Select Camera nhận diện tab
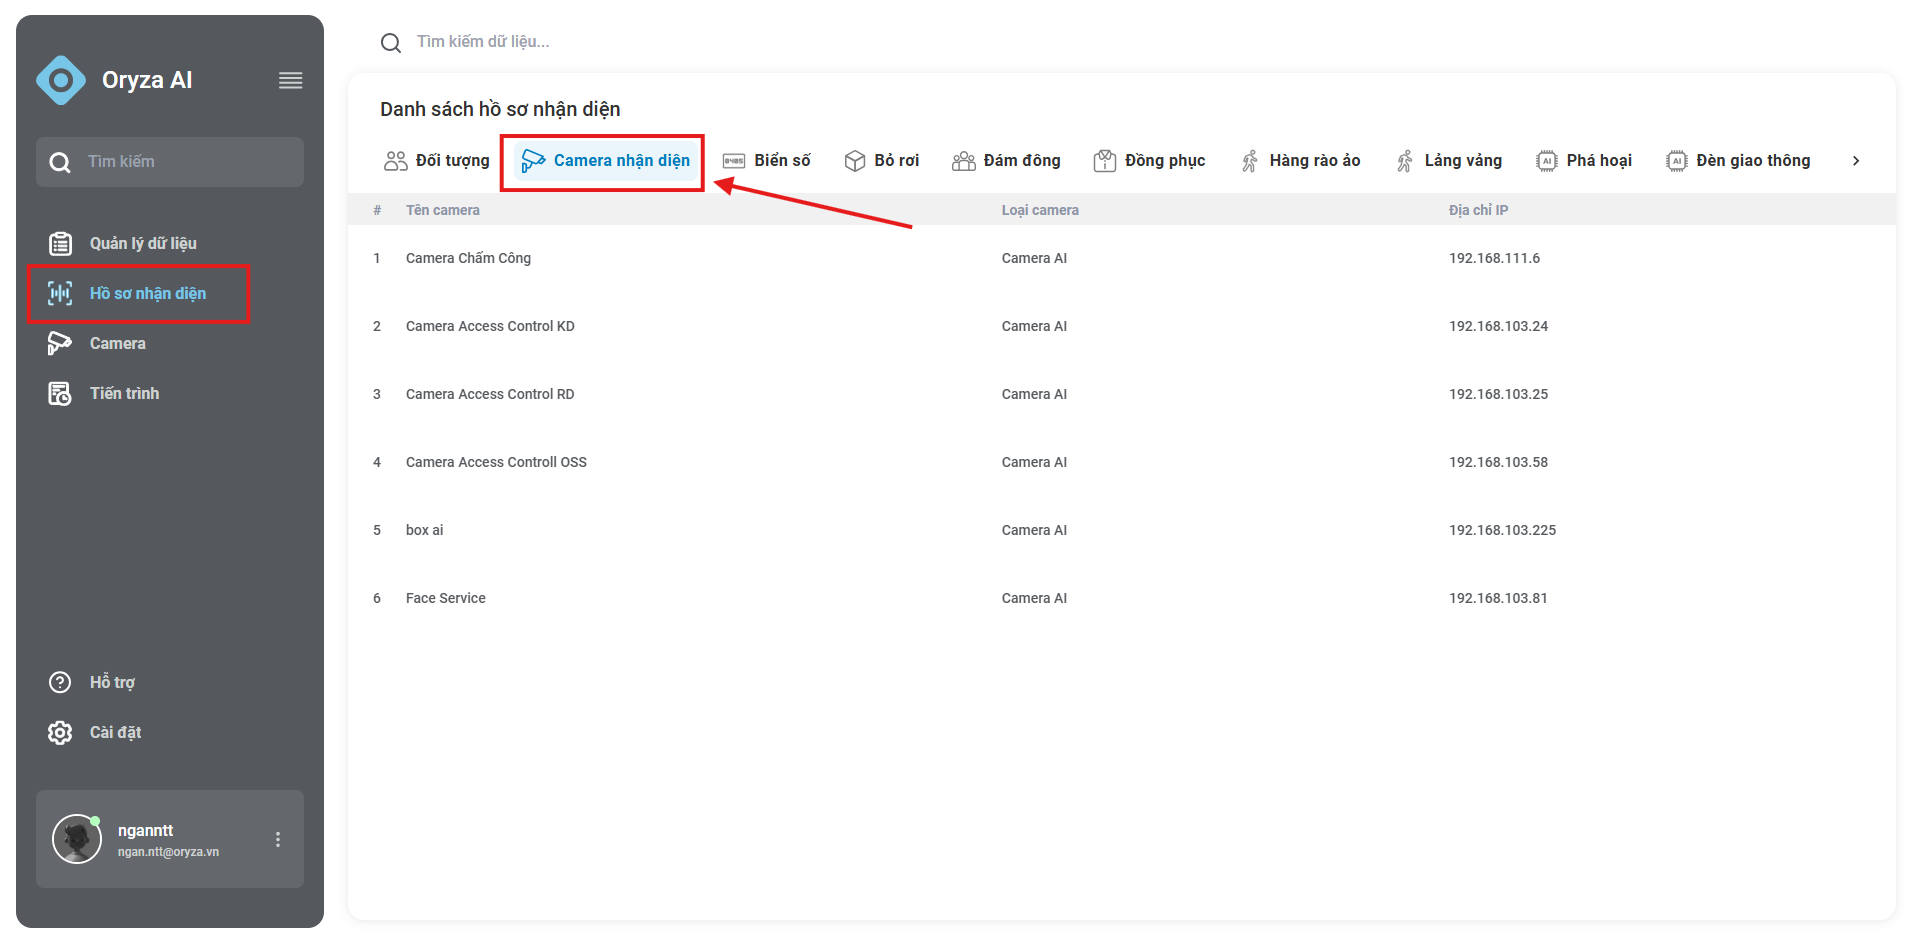Image resolution: width=1919 pixels, height=940 pixels. [606, 161]
